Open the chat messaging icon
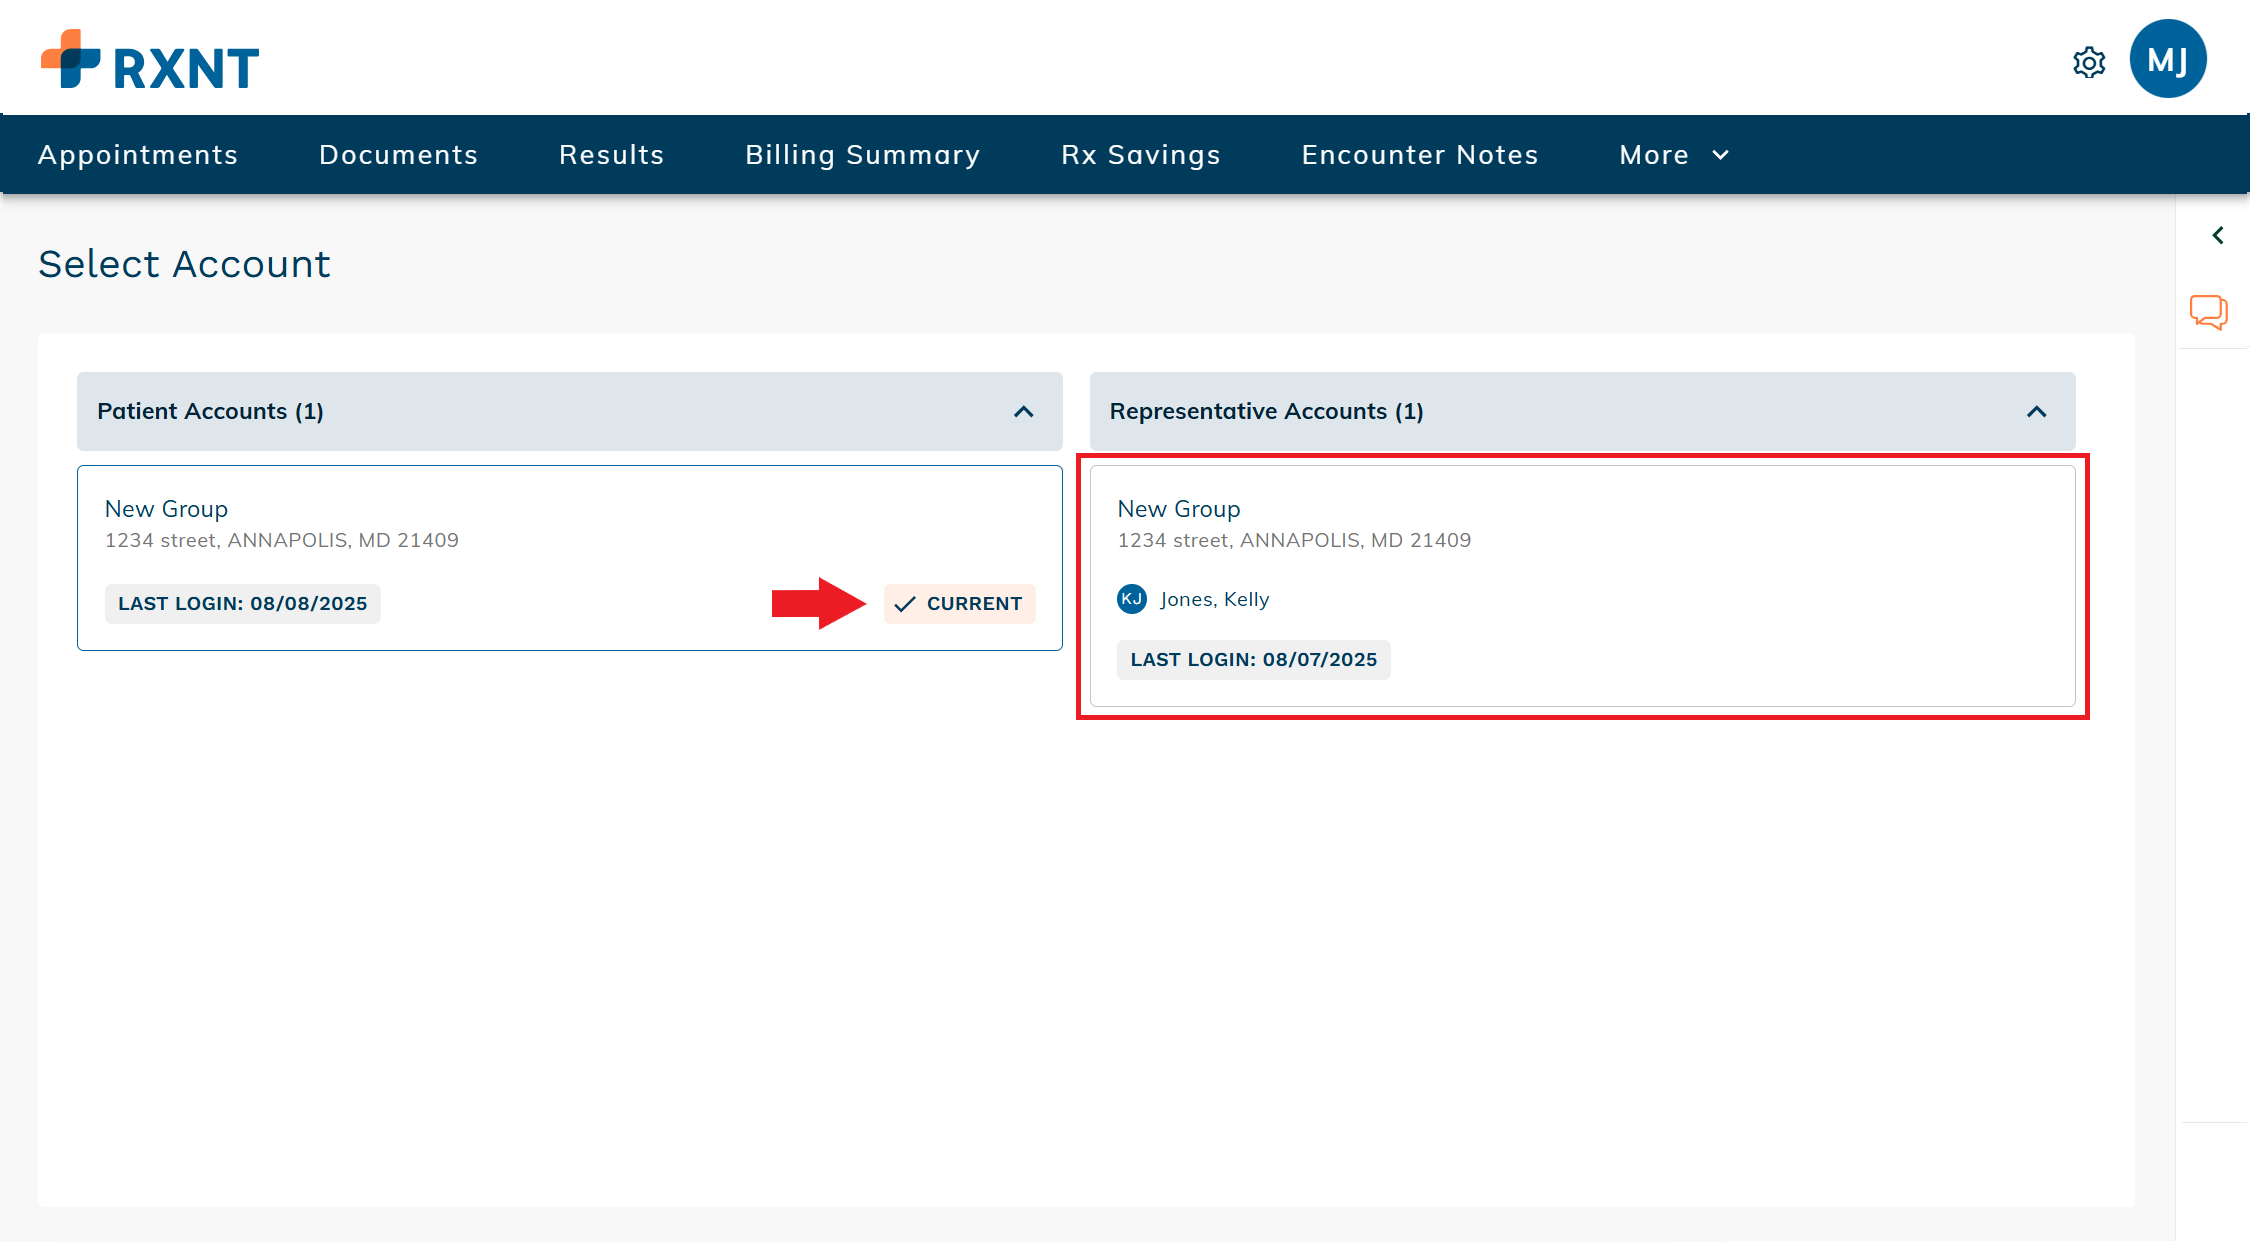The height and width of the screenshot is (1242, 2250). click(x=2209, y=312)
